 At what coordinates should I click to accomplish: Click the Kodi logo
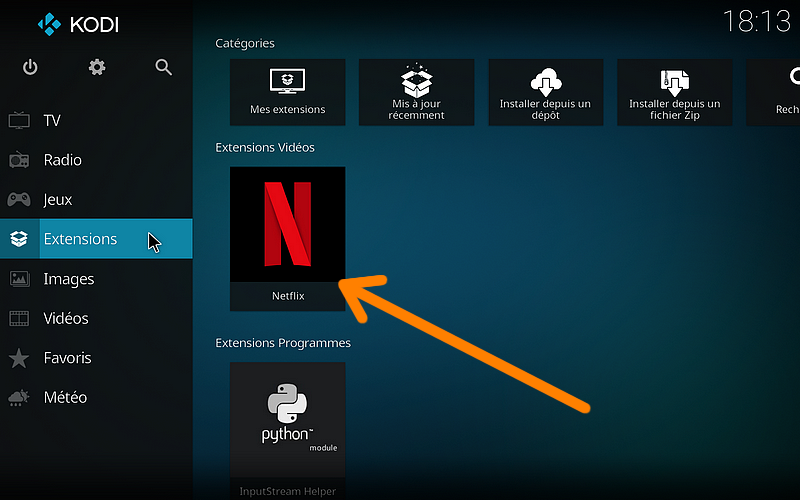[78, 24]
